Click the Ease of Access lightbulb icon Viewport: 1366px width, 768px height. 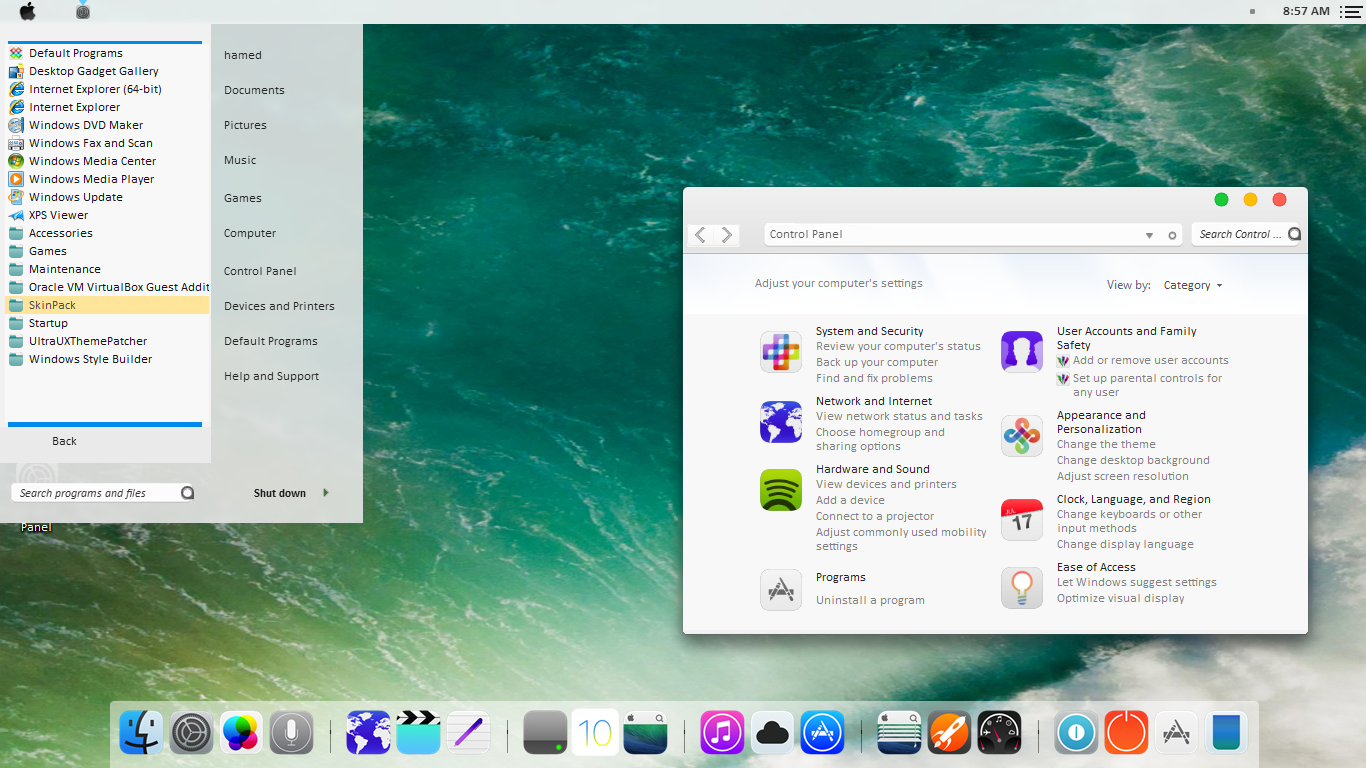point(1022,588)
